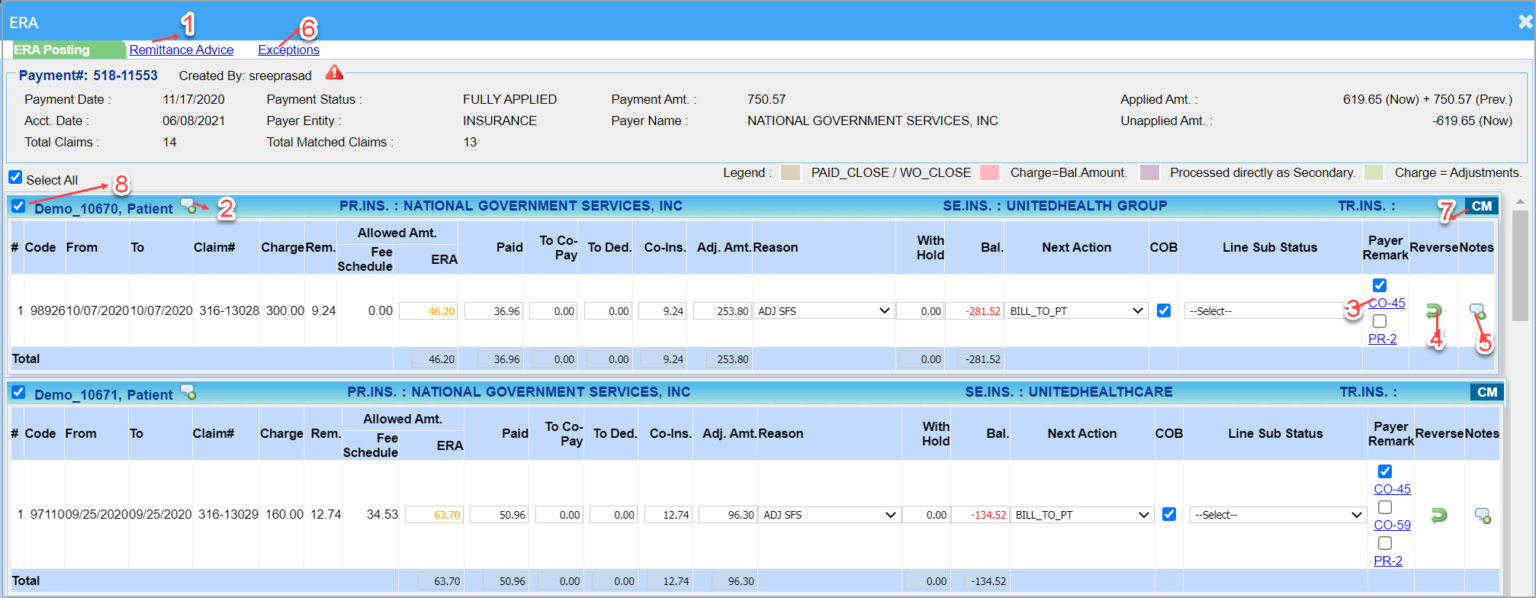The height and width of the screenshot is (598, 1536).
Task: Toggle the Select All checkbox
Action: (15, 177)
